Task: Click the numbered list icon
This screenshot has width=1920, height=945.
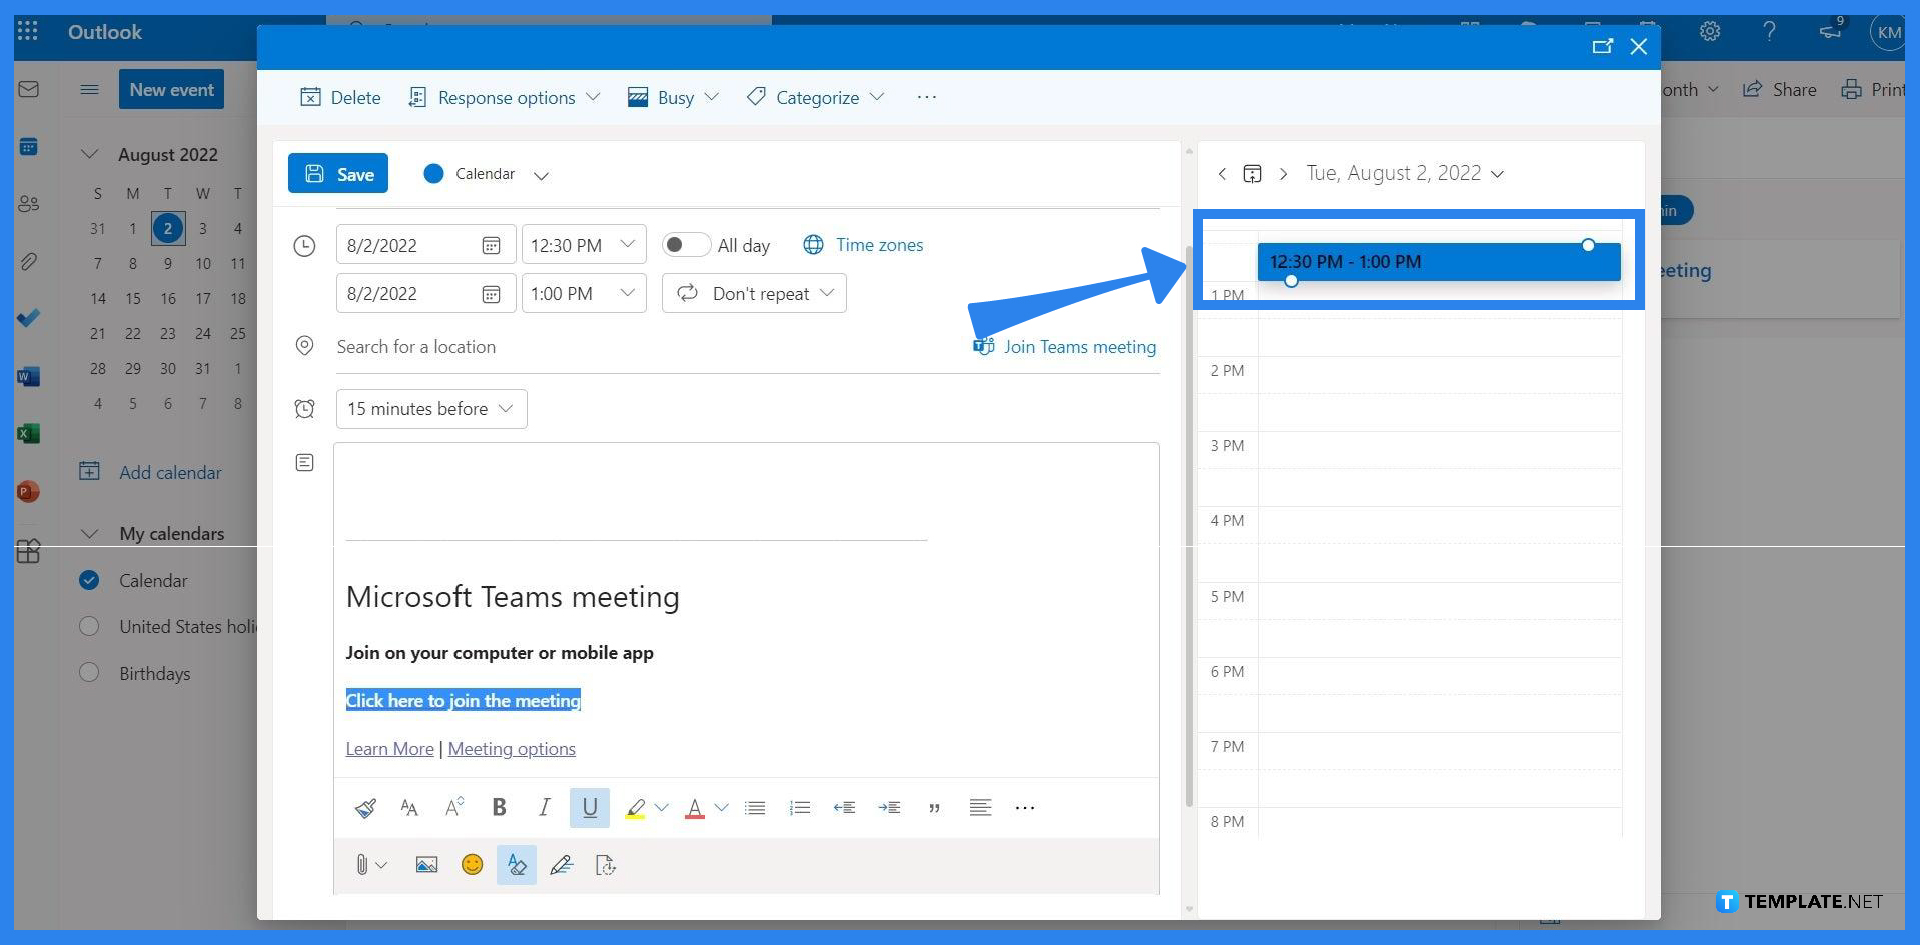Action: point(799,807)
